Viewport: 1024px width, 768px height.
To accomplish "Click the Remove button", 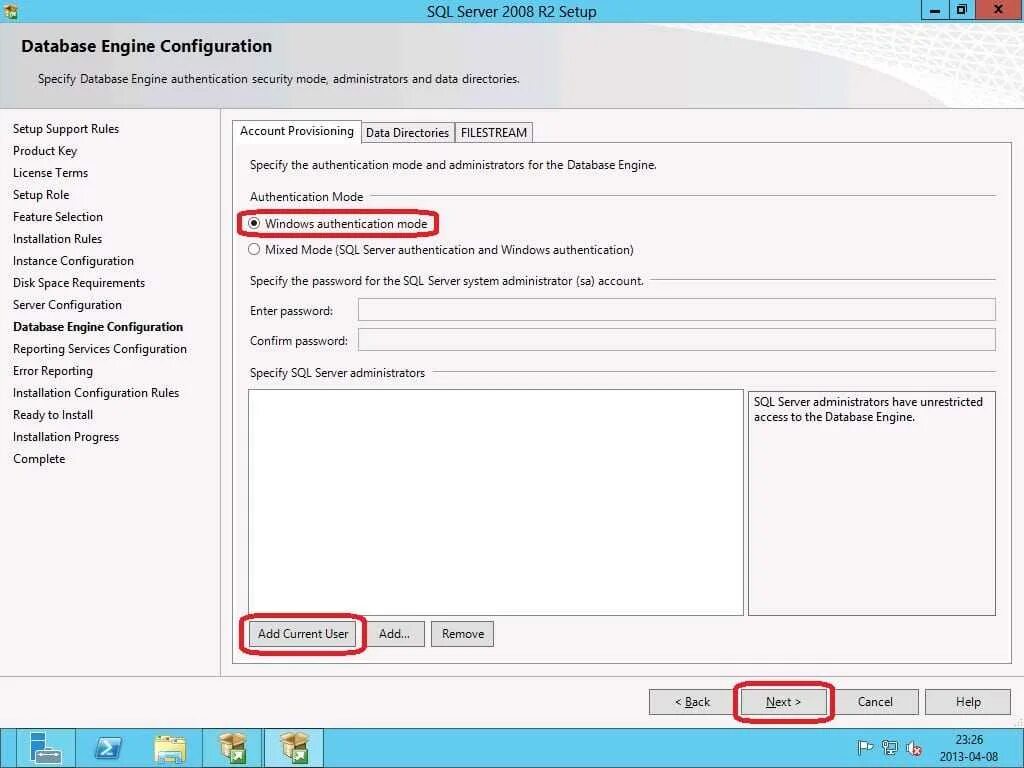I will (x=462, y=633).
